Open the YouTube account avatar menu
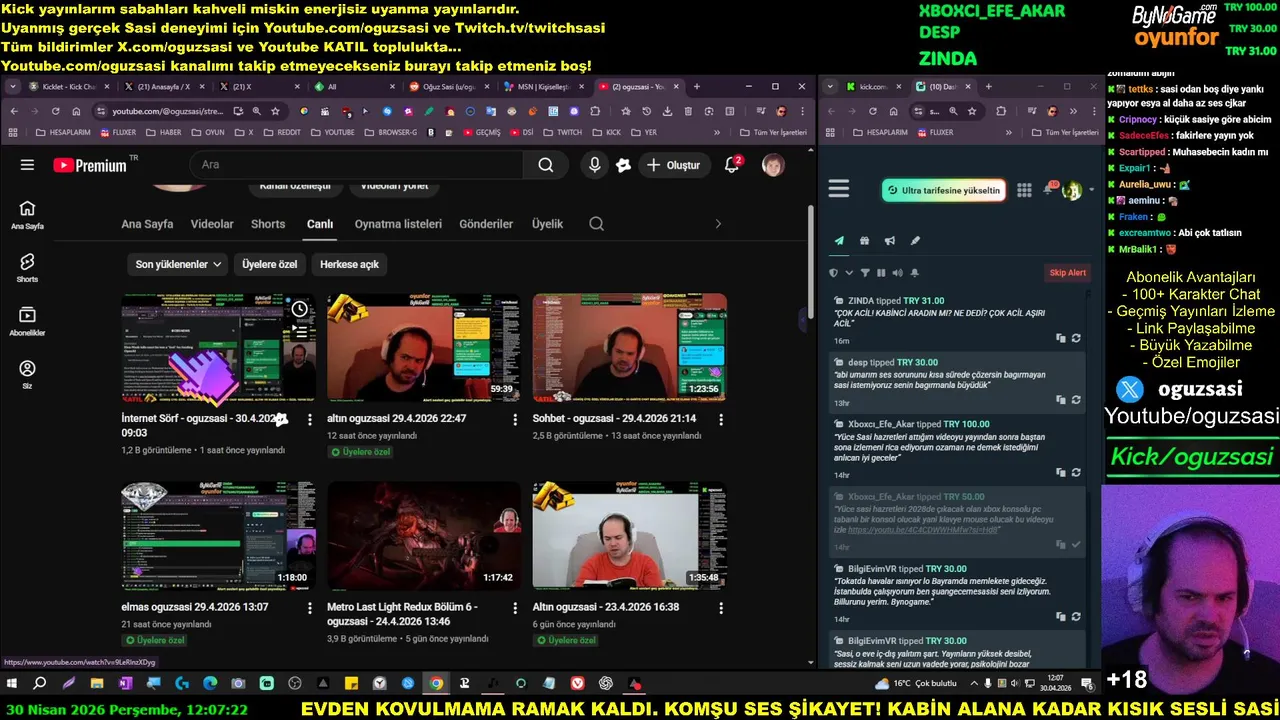 773,165
